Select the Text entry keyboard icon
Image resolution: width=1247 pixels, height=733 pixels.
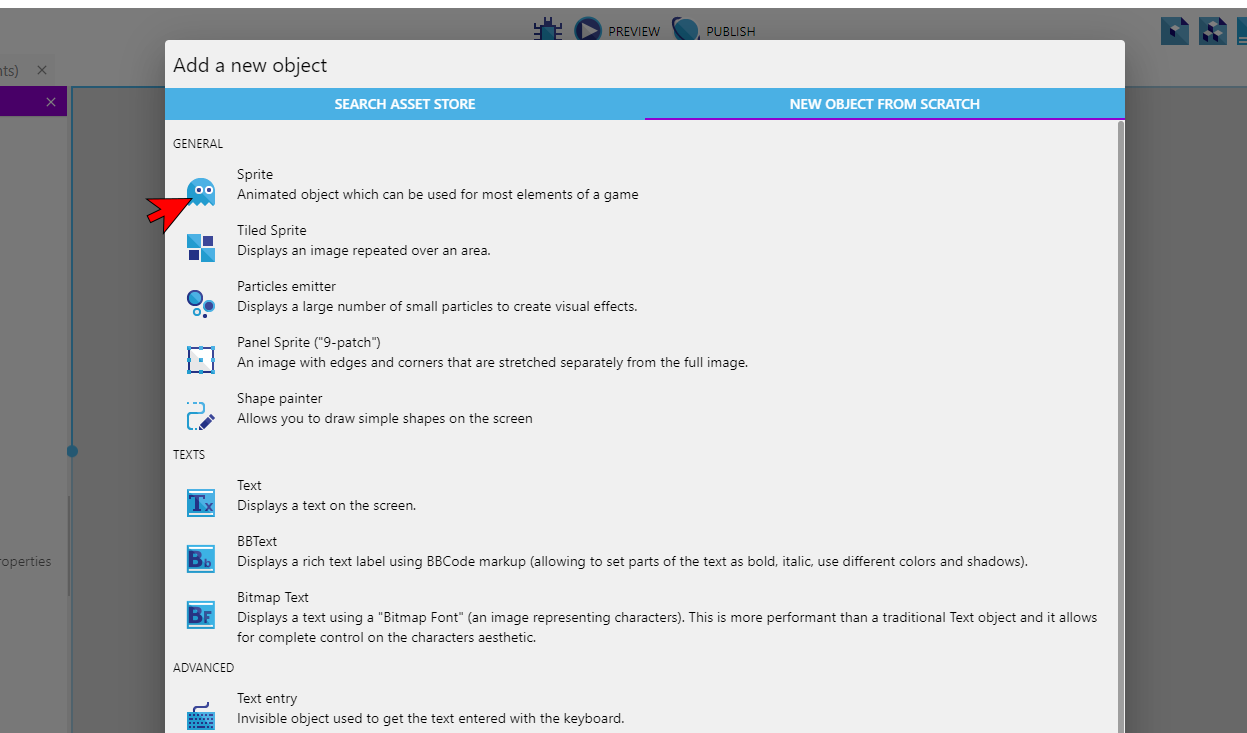coord(201,716)
